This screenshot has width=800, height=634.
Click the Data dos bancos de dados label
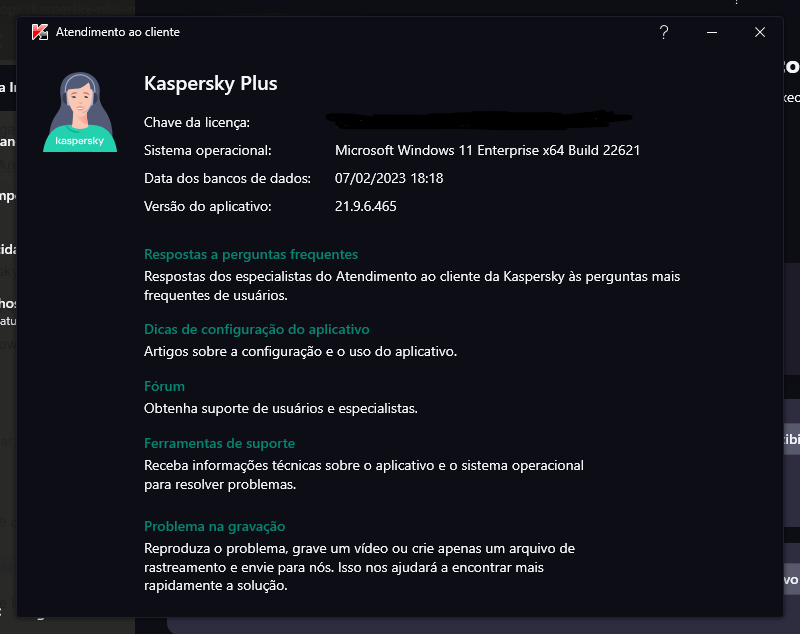tap(228, 178)
